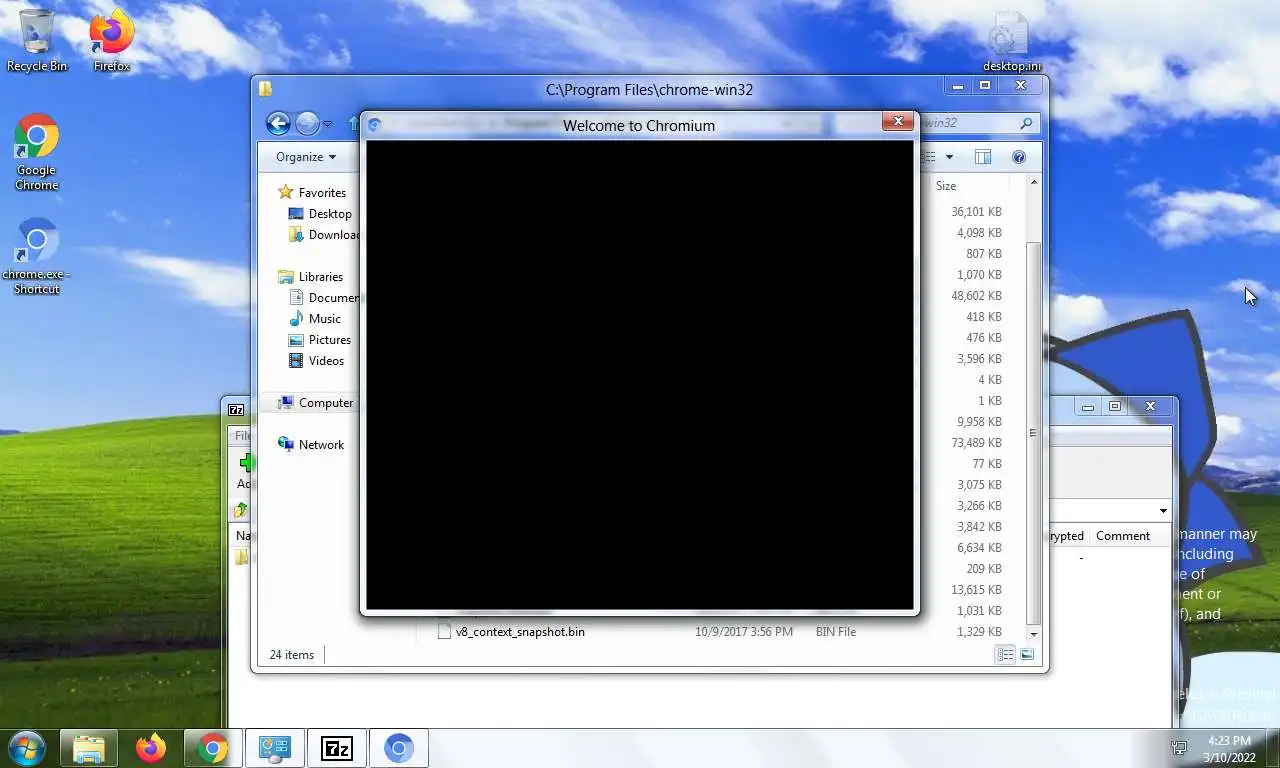Open the Windows Start menu
This screenshot has height=768, width=1280.
(25, 748)
